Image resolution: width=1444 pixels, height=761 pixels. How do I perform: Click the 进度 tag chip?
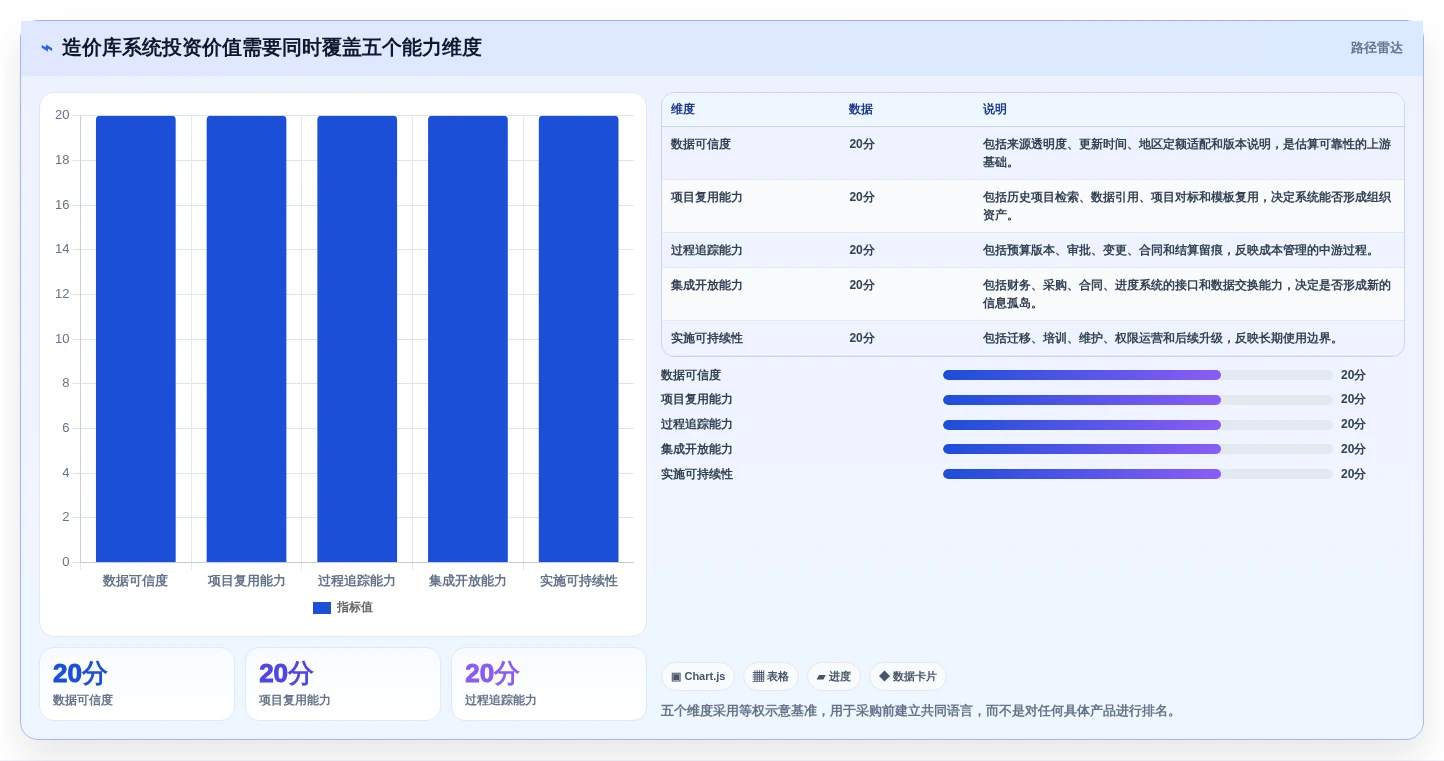click(x=834, y=677)
